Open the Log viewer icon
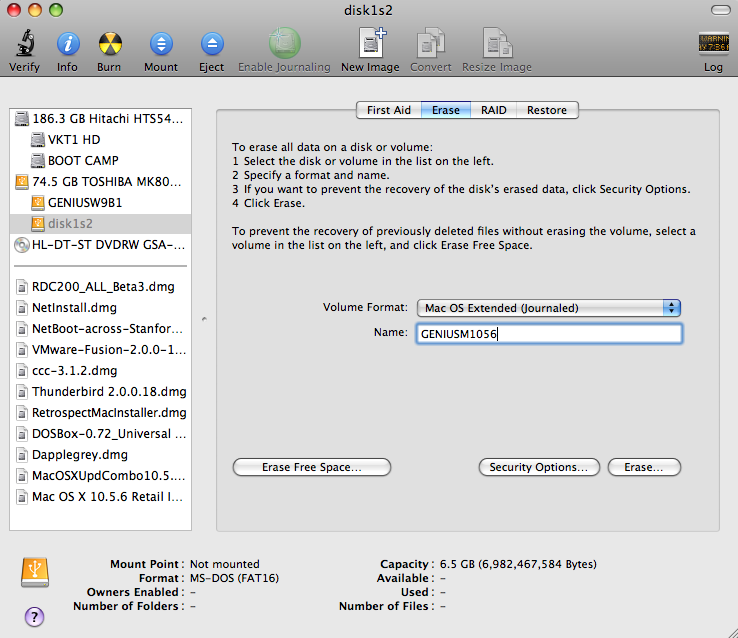Screen dimensions: 738x638 tap(713, 43)
